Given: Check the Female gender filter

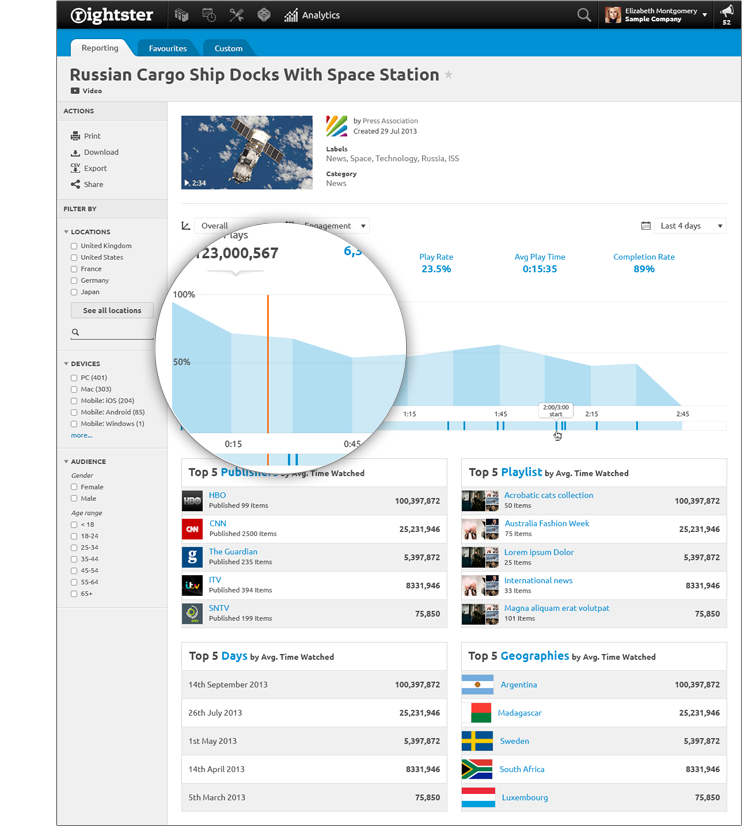Looking at the screenshot, I should pyautogui.click(x=74, y=487).
